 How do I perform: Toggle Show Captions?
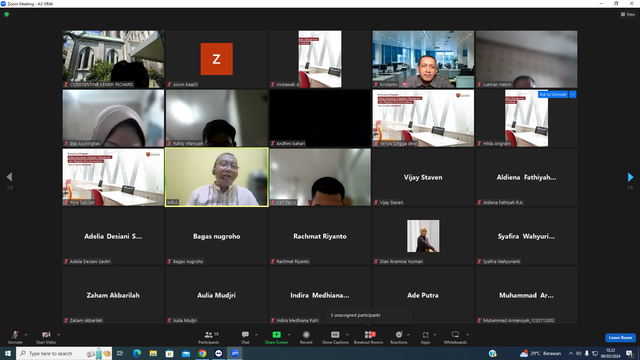coord(335,337)
